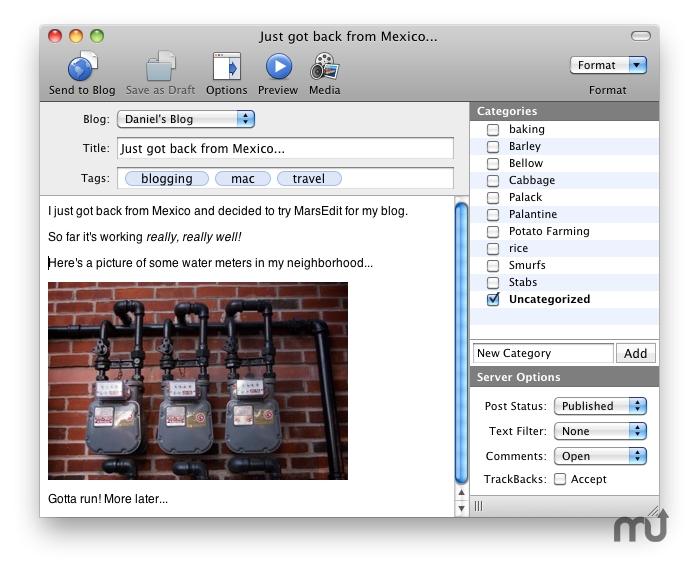The width and height of the screenshot is (699, 572).
Task: Select the travel tag token
Action: [x=309, y=179]
